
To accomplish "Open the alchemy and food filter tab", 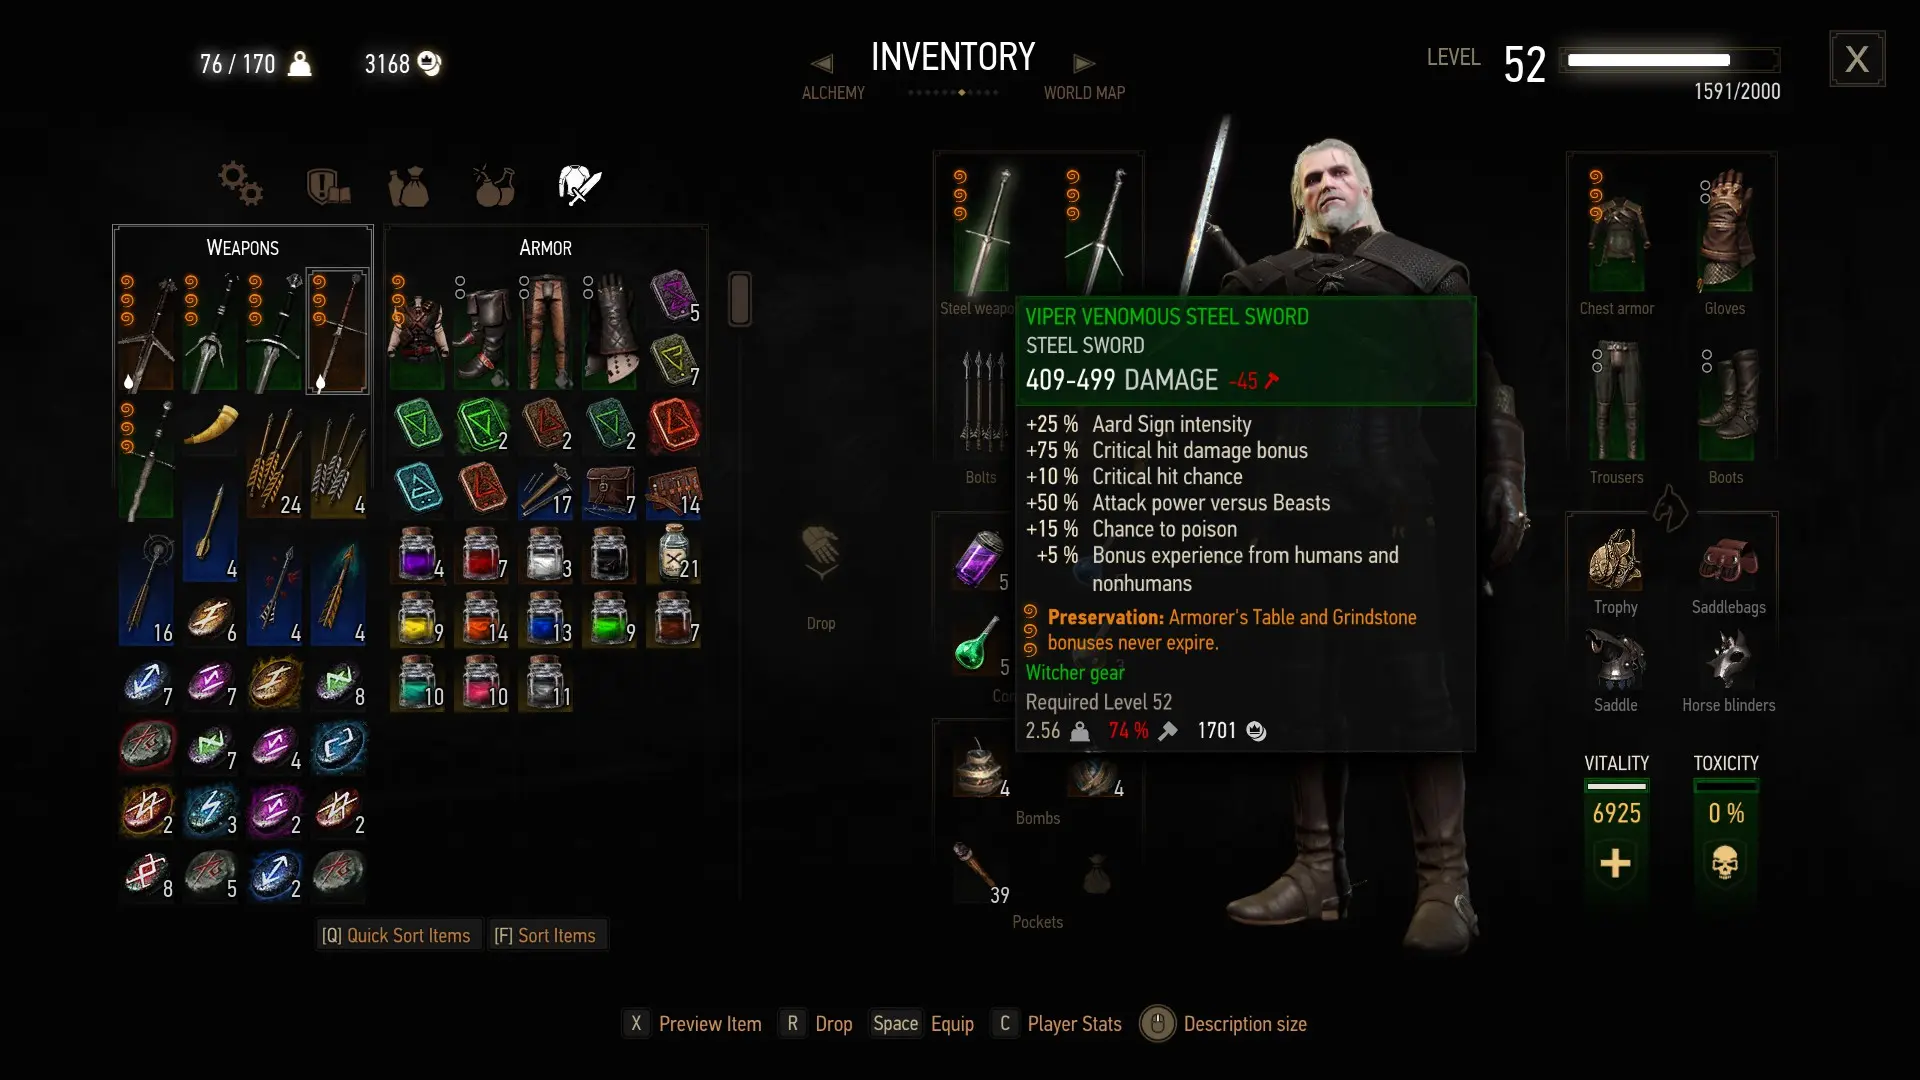I will (494, 185).
